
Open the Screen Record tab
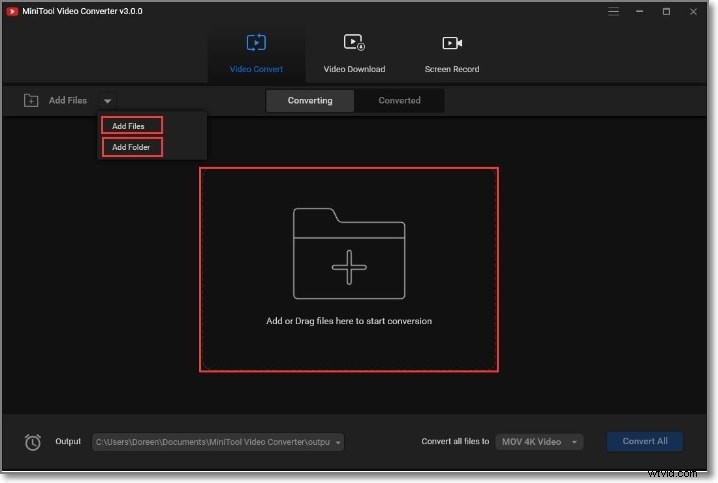[x=451, y=54]
